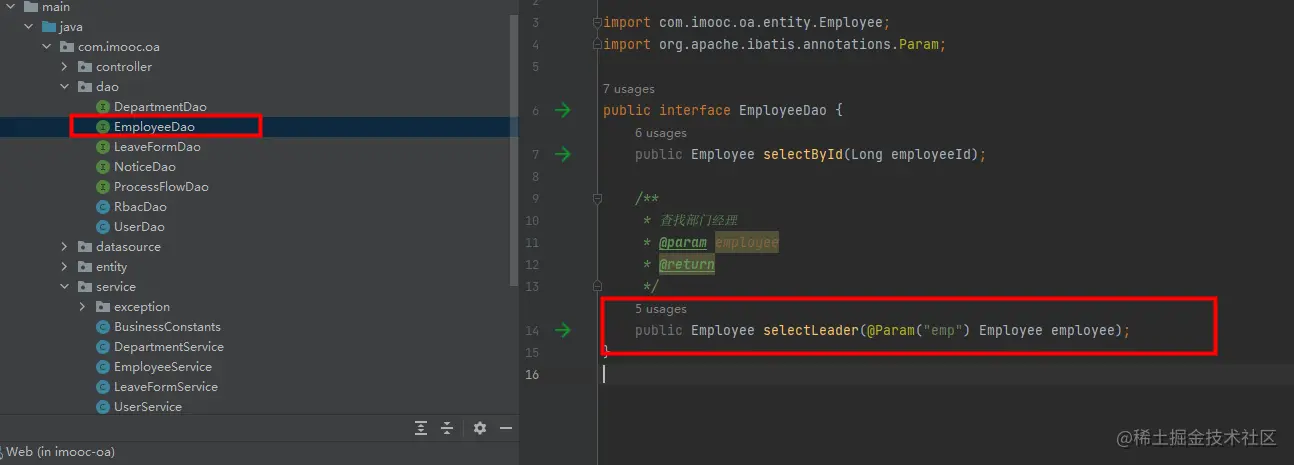Click the entity package folder icon
The image size is (1294, 465).
tap(85, 267)
